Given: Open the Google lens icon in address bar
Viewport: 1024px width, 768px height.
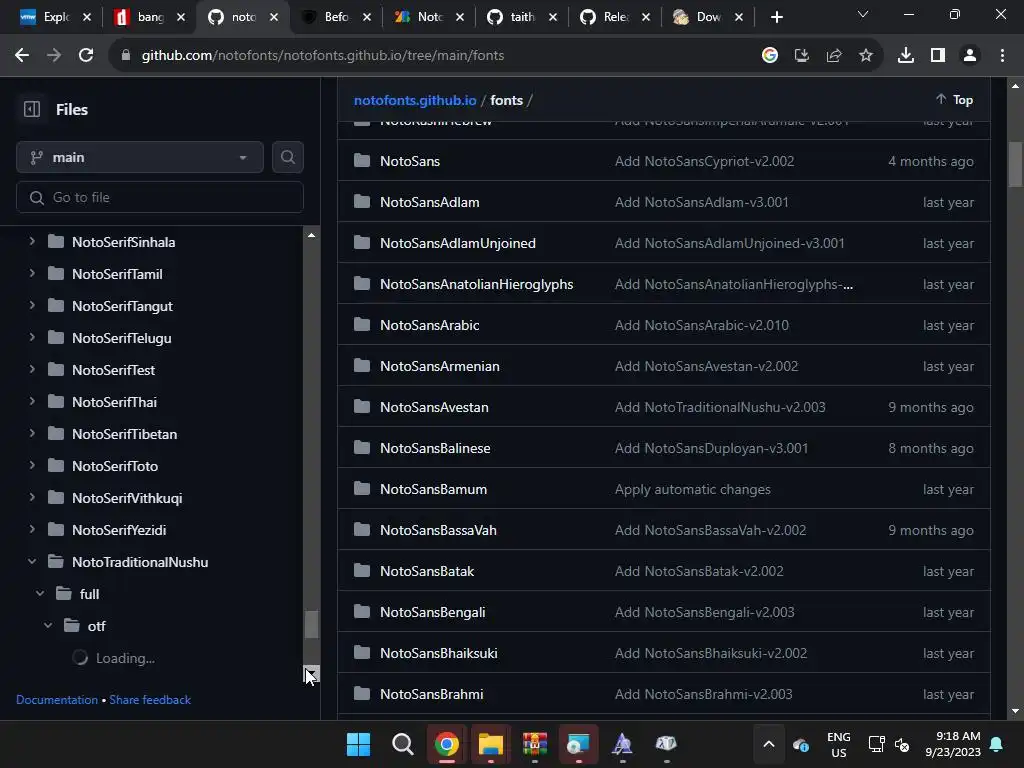Looking at the screenshot, I should pyautogui.click(x=770, y=56).
